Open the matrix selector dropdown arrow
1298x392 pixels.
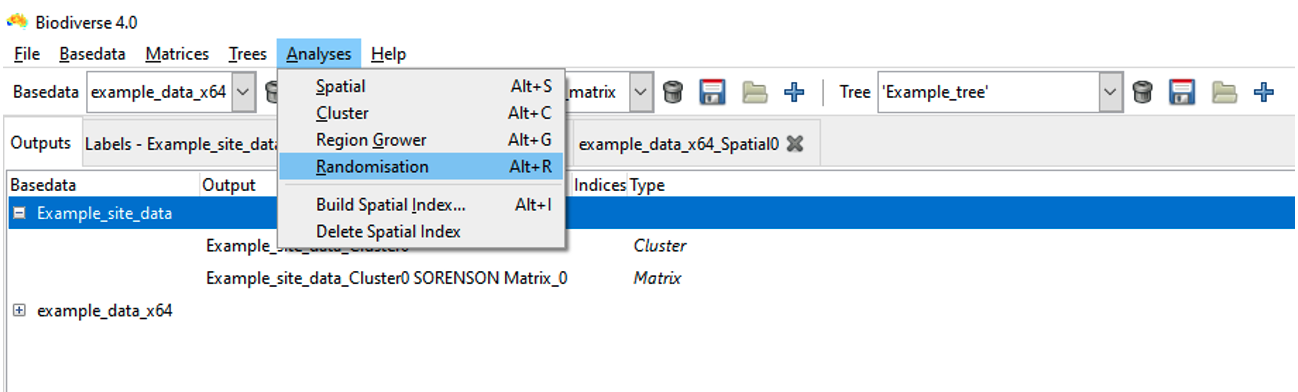click(642, 92)
